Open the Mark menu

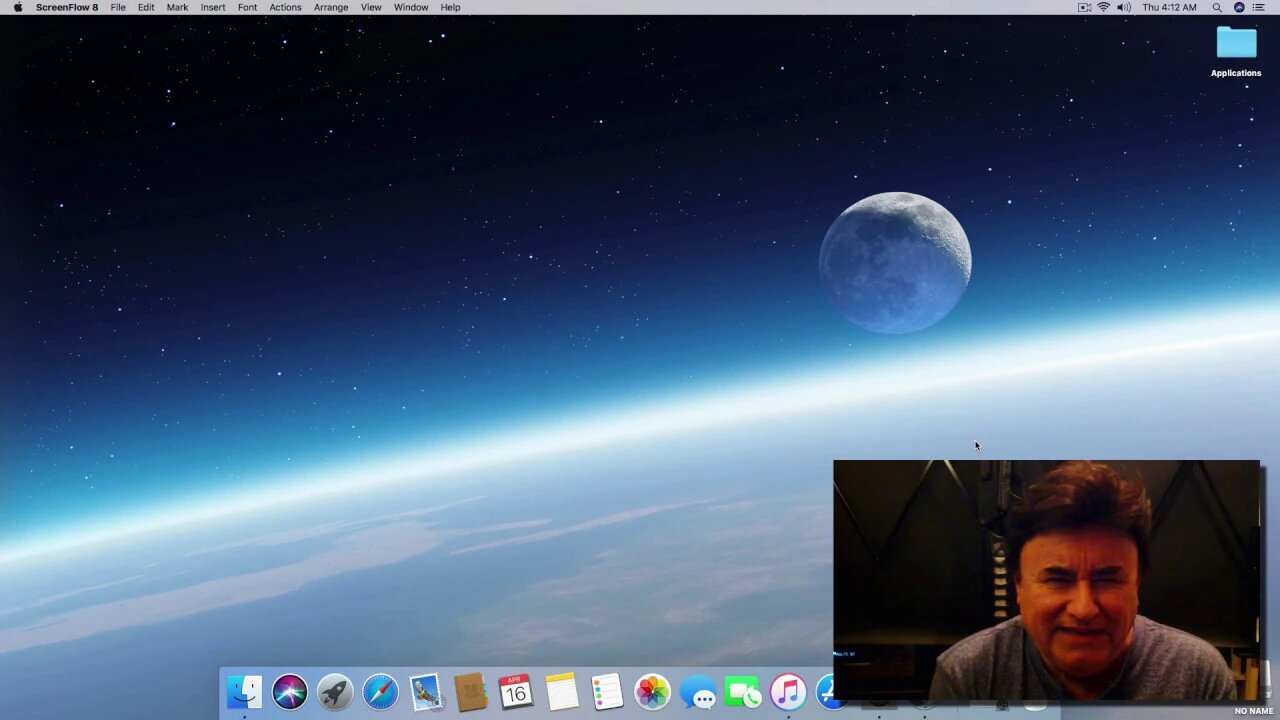(177, 7)
